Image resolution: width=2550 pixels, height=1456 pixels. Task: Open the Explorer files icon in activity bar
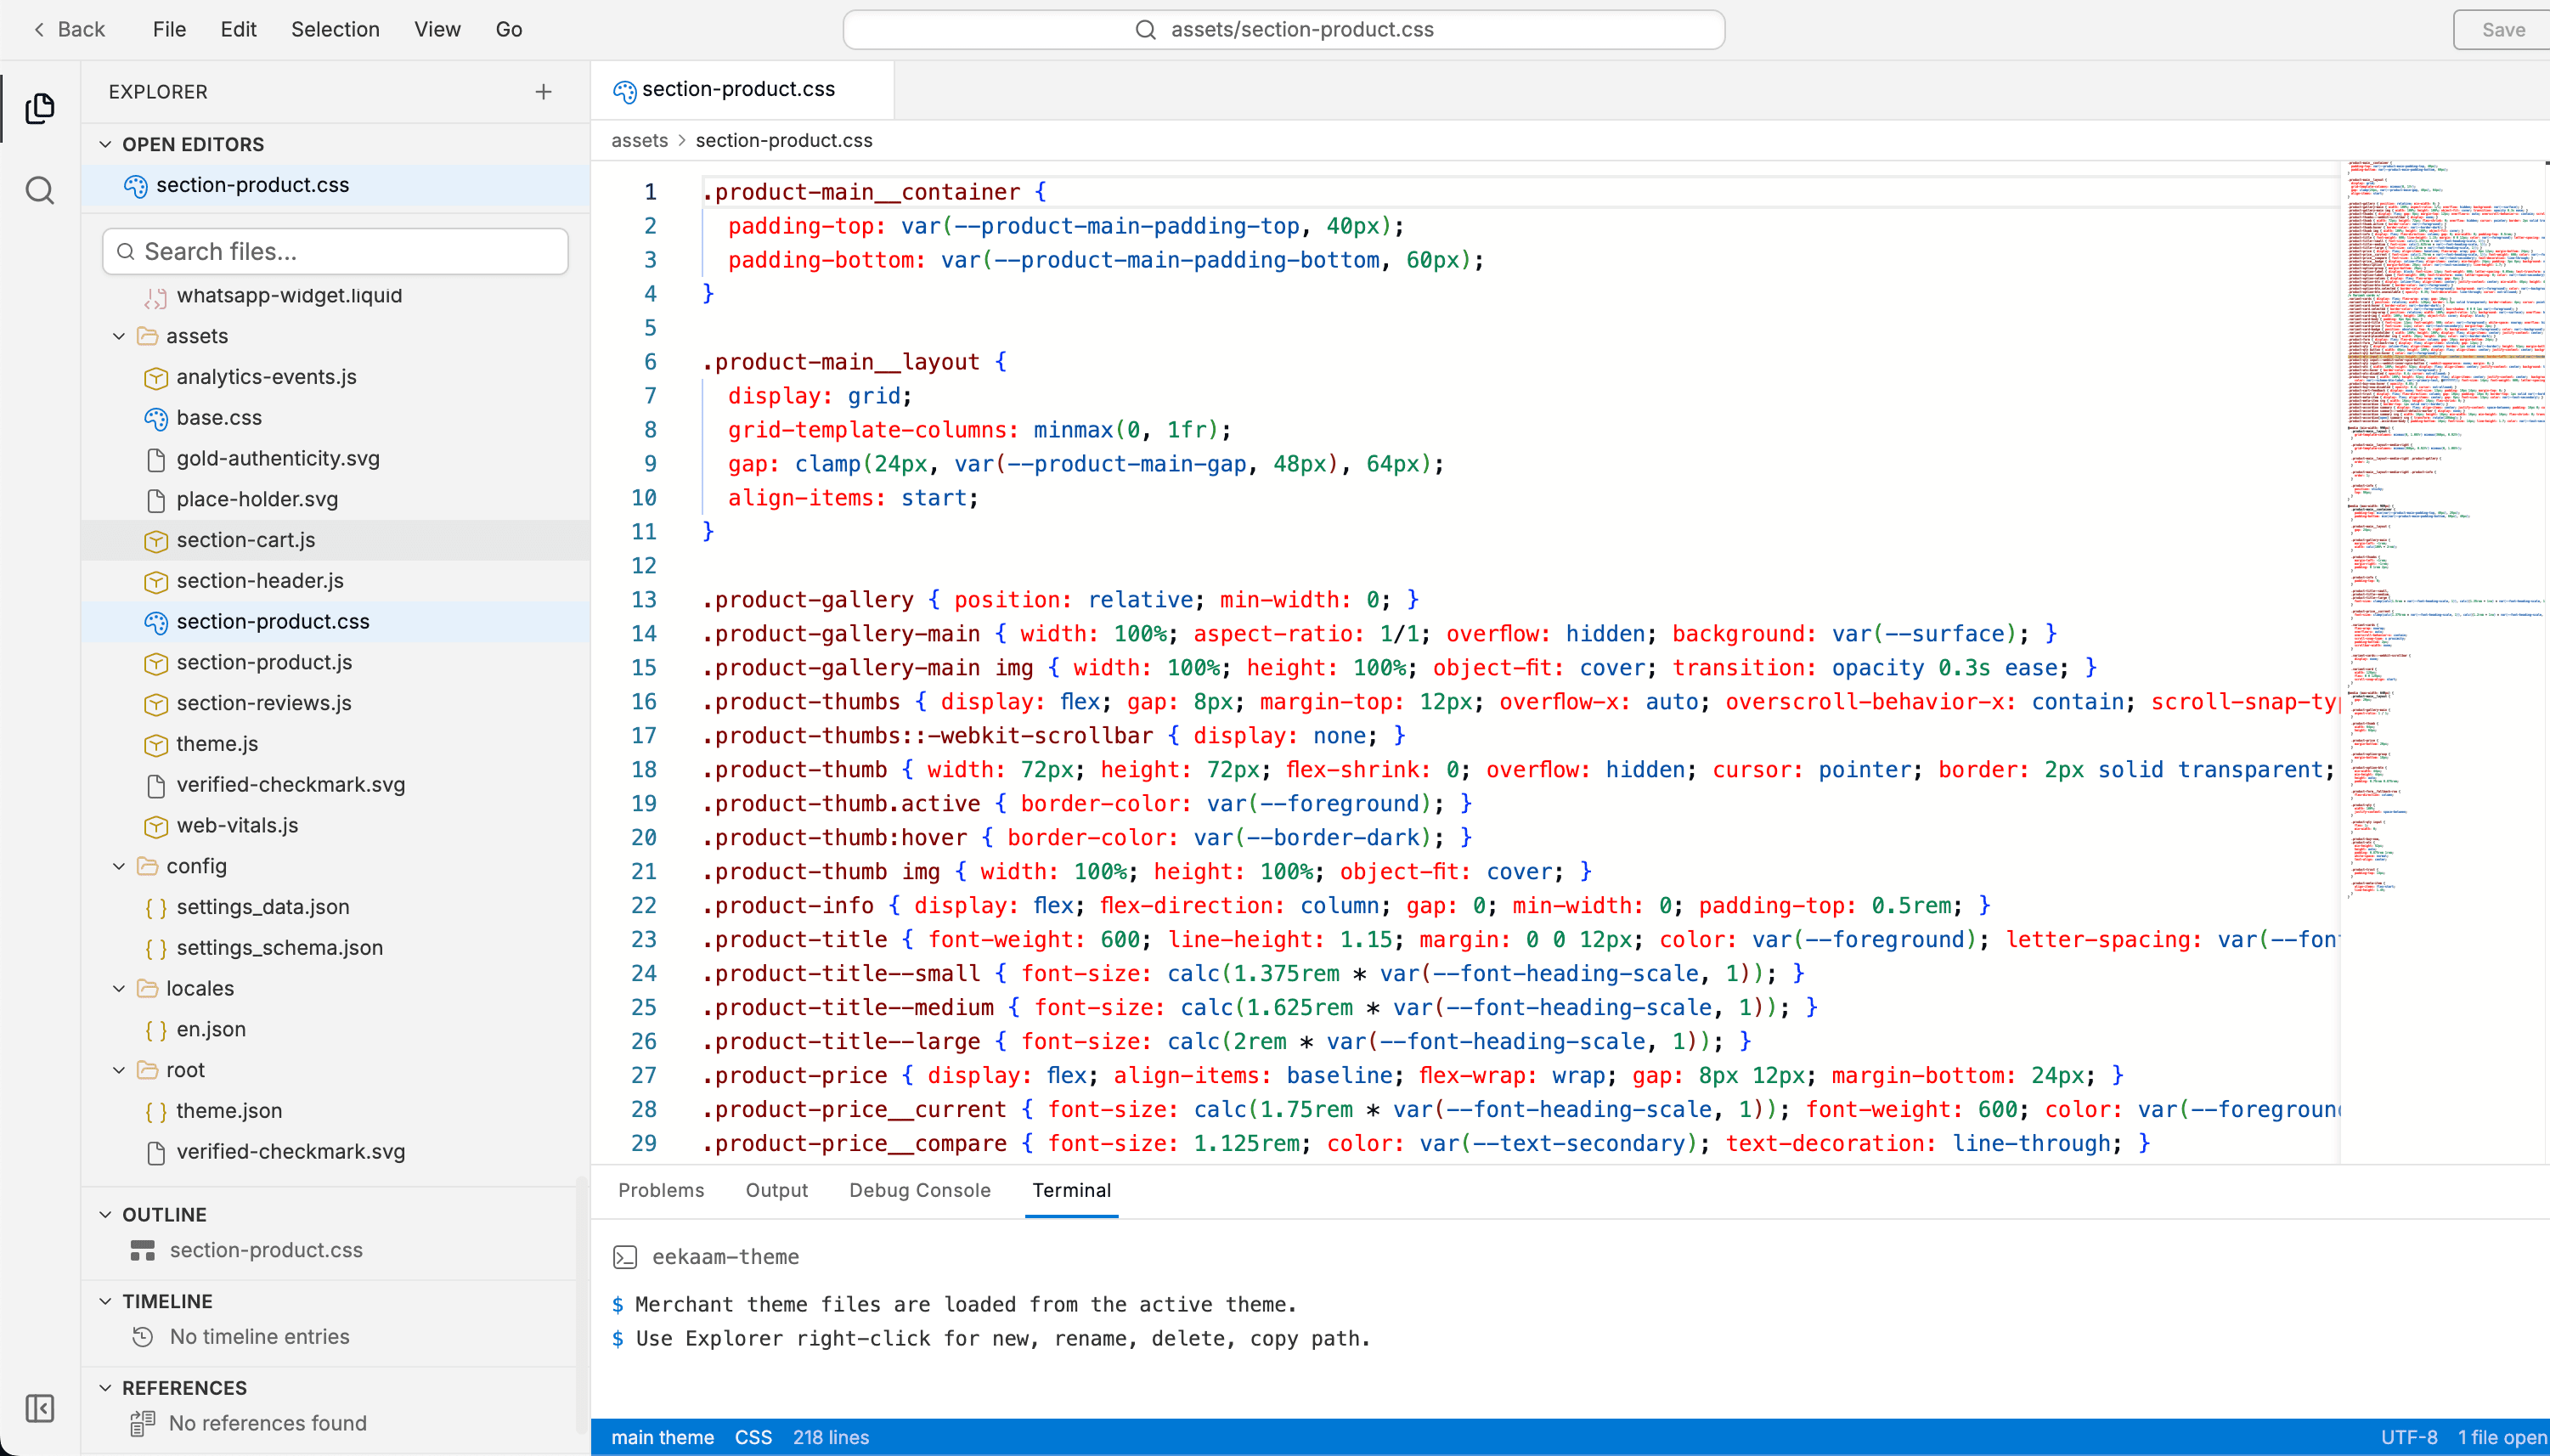[40, 108]
